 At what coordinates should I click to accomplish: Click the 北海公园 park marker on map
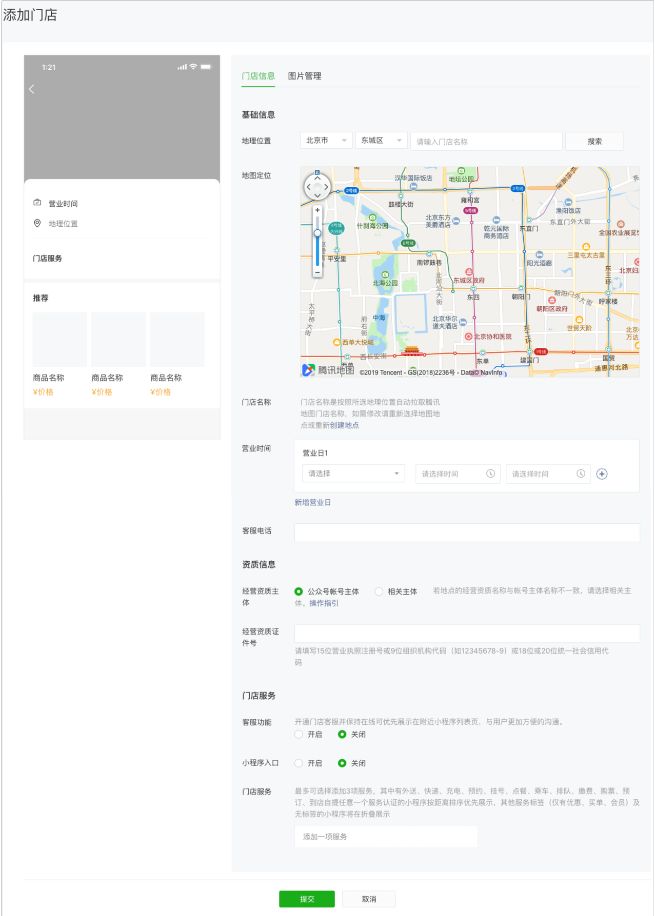(385, 275)
